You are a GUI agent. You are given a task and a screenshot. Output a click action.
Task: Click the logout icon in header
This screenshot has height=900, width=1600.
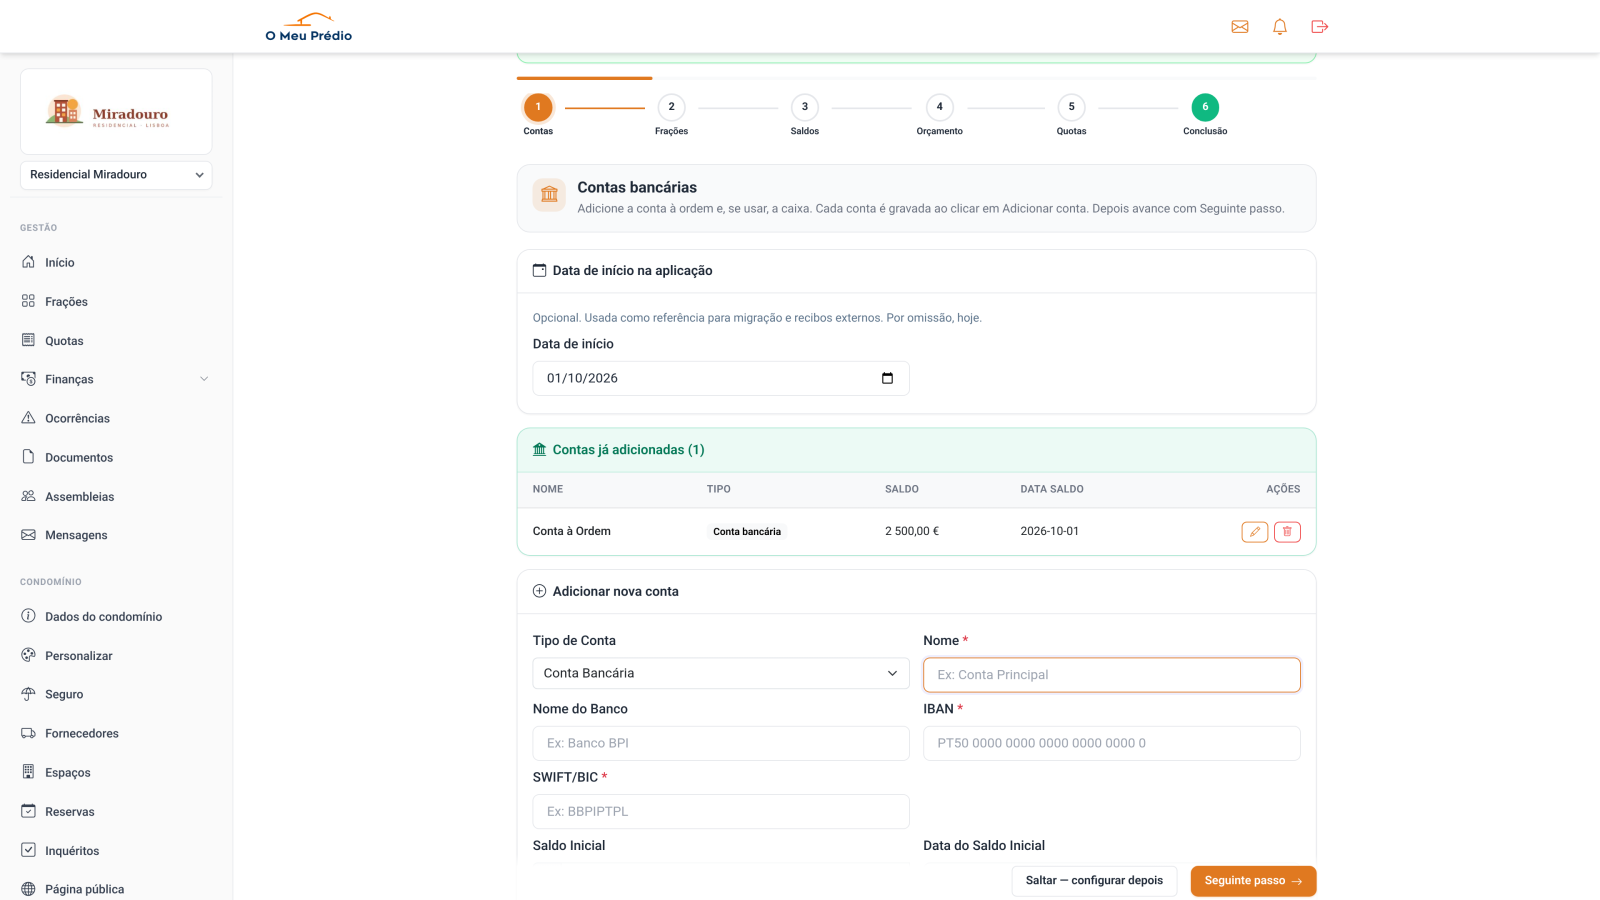[1320, 27]
